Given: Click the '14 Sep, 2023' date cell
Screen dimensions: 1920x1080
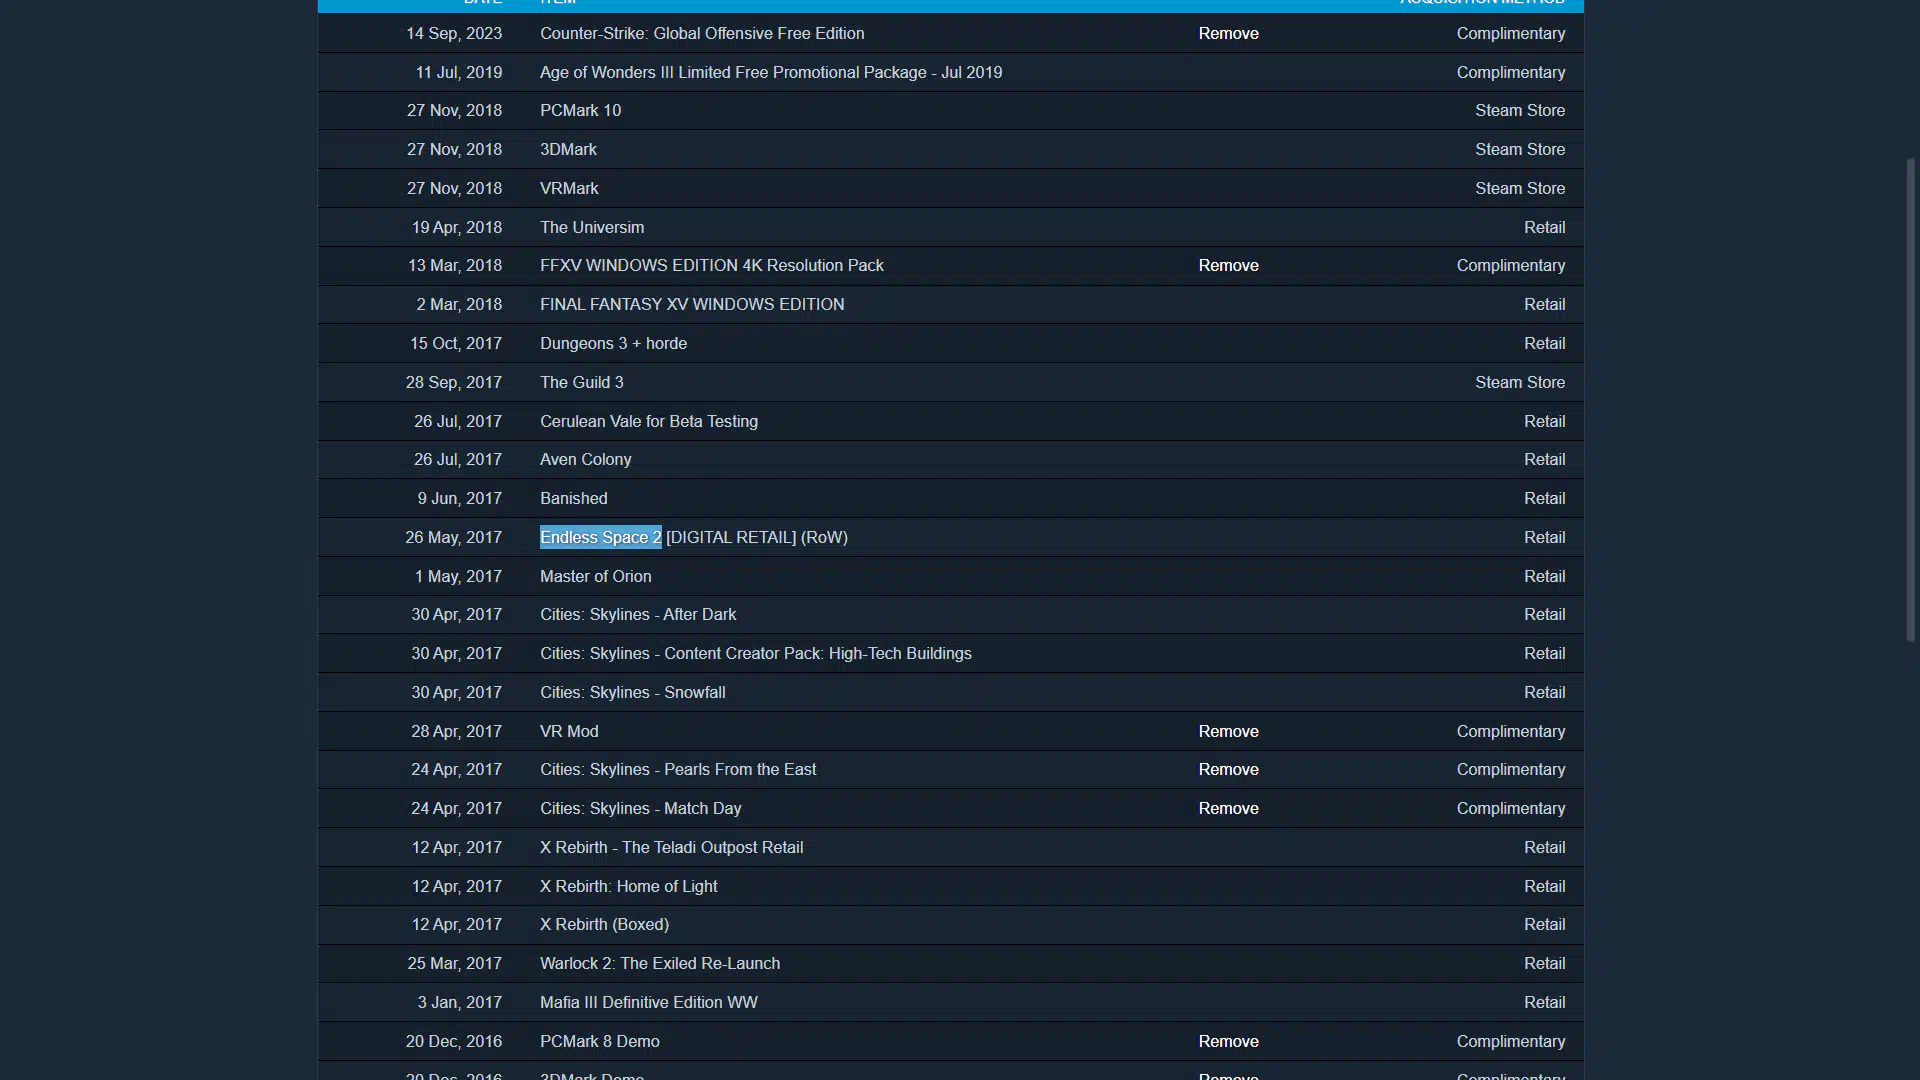Looking at the screenshot, I should point(453,33).
